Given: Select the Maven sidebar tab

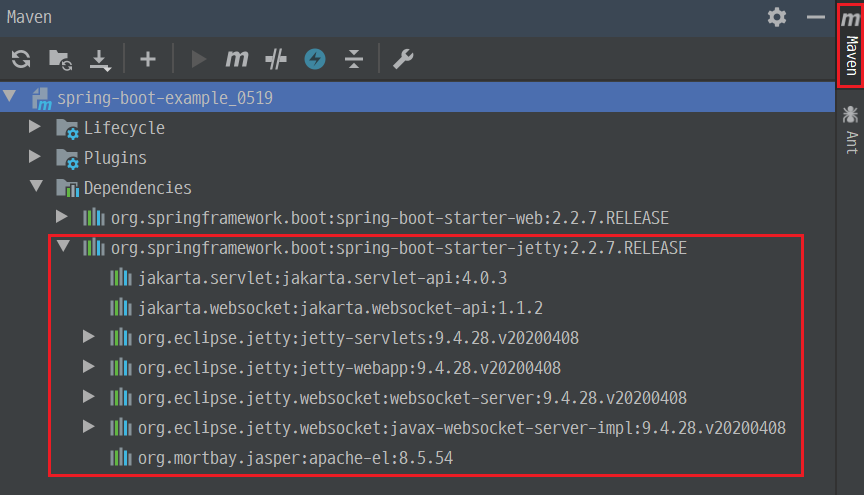Looking at the screenshot, I should tap(851, 44).
